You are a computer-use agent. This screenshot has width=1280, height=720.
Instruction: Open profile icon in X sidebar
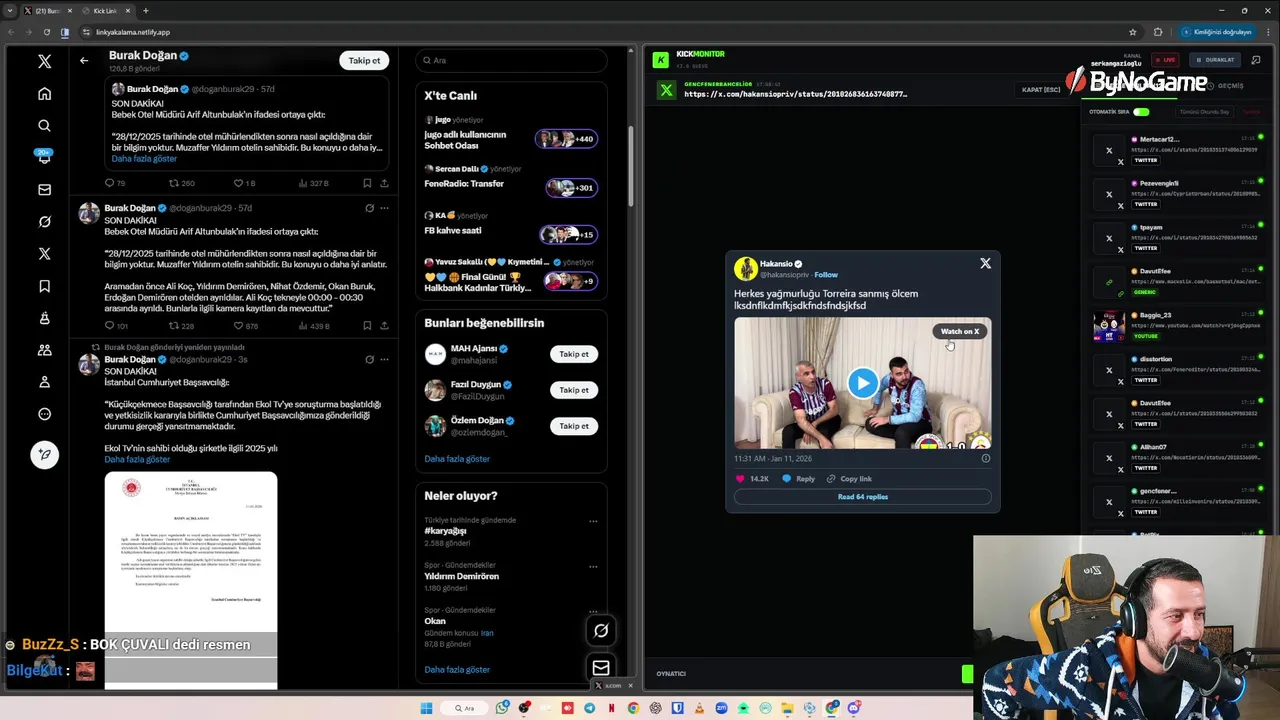coord(44,382)
